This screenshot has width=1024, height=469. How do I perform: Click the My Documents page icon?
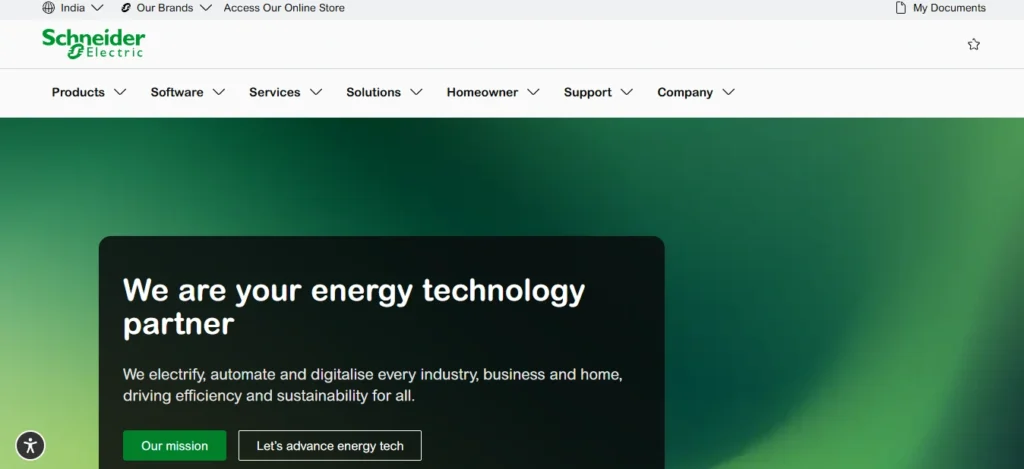click(x=901, y=8)
